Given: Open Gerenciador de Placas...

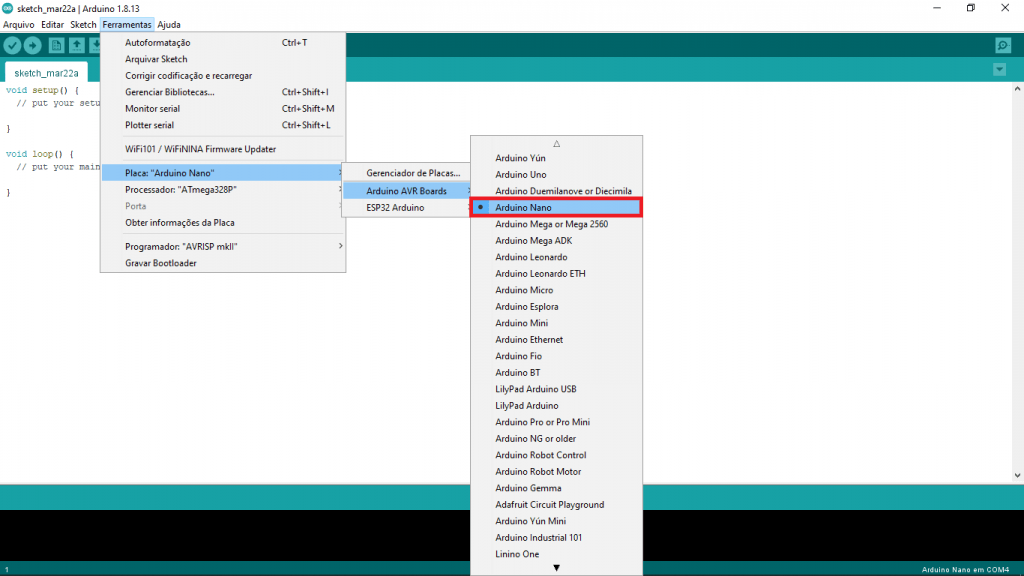Looking at the screenshot, I should [x=412, y=173].
